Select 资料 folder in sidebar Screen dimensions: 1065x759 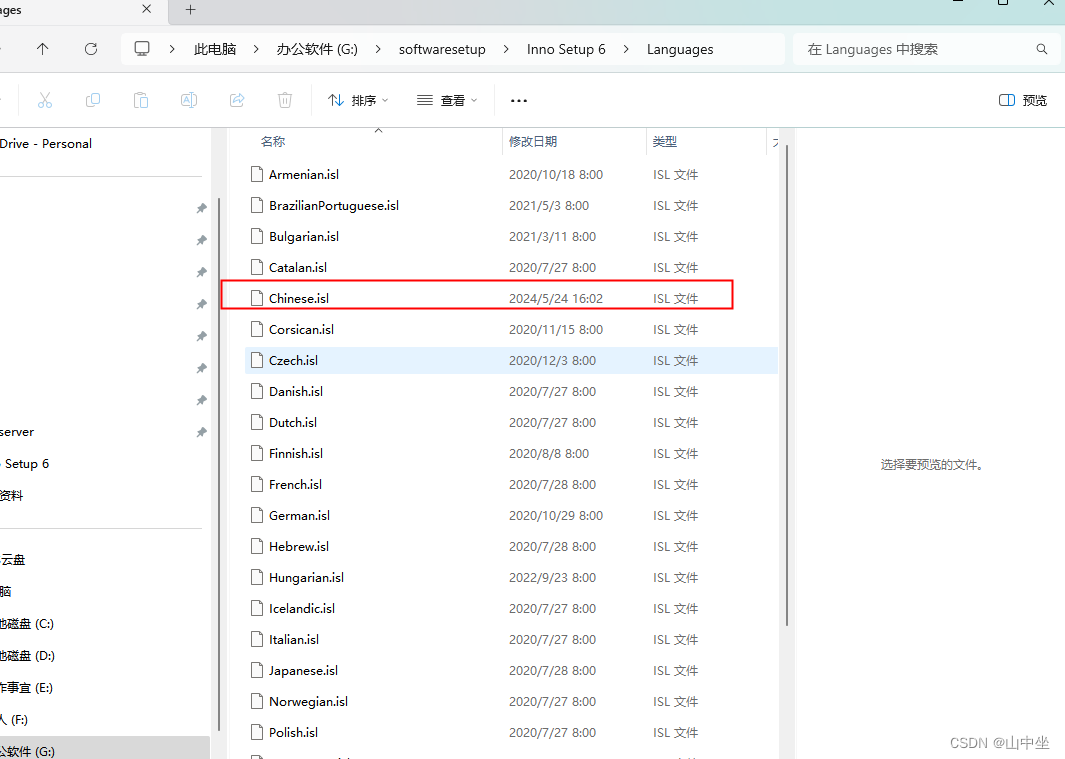pyautogui.click(x=12, y=495)
